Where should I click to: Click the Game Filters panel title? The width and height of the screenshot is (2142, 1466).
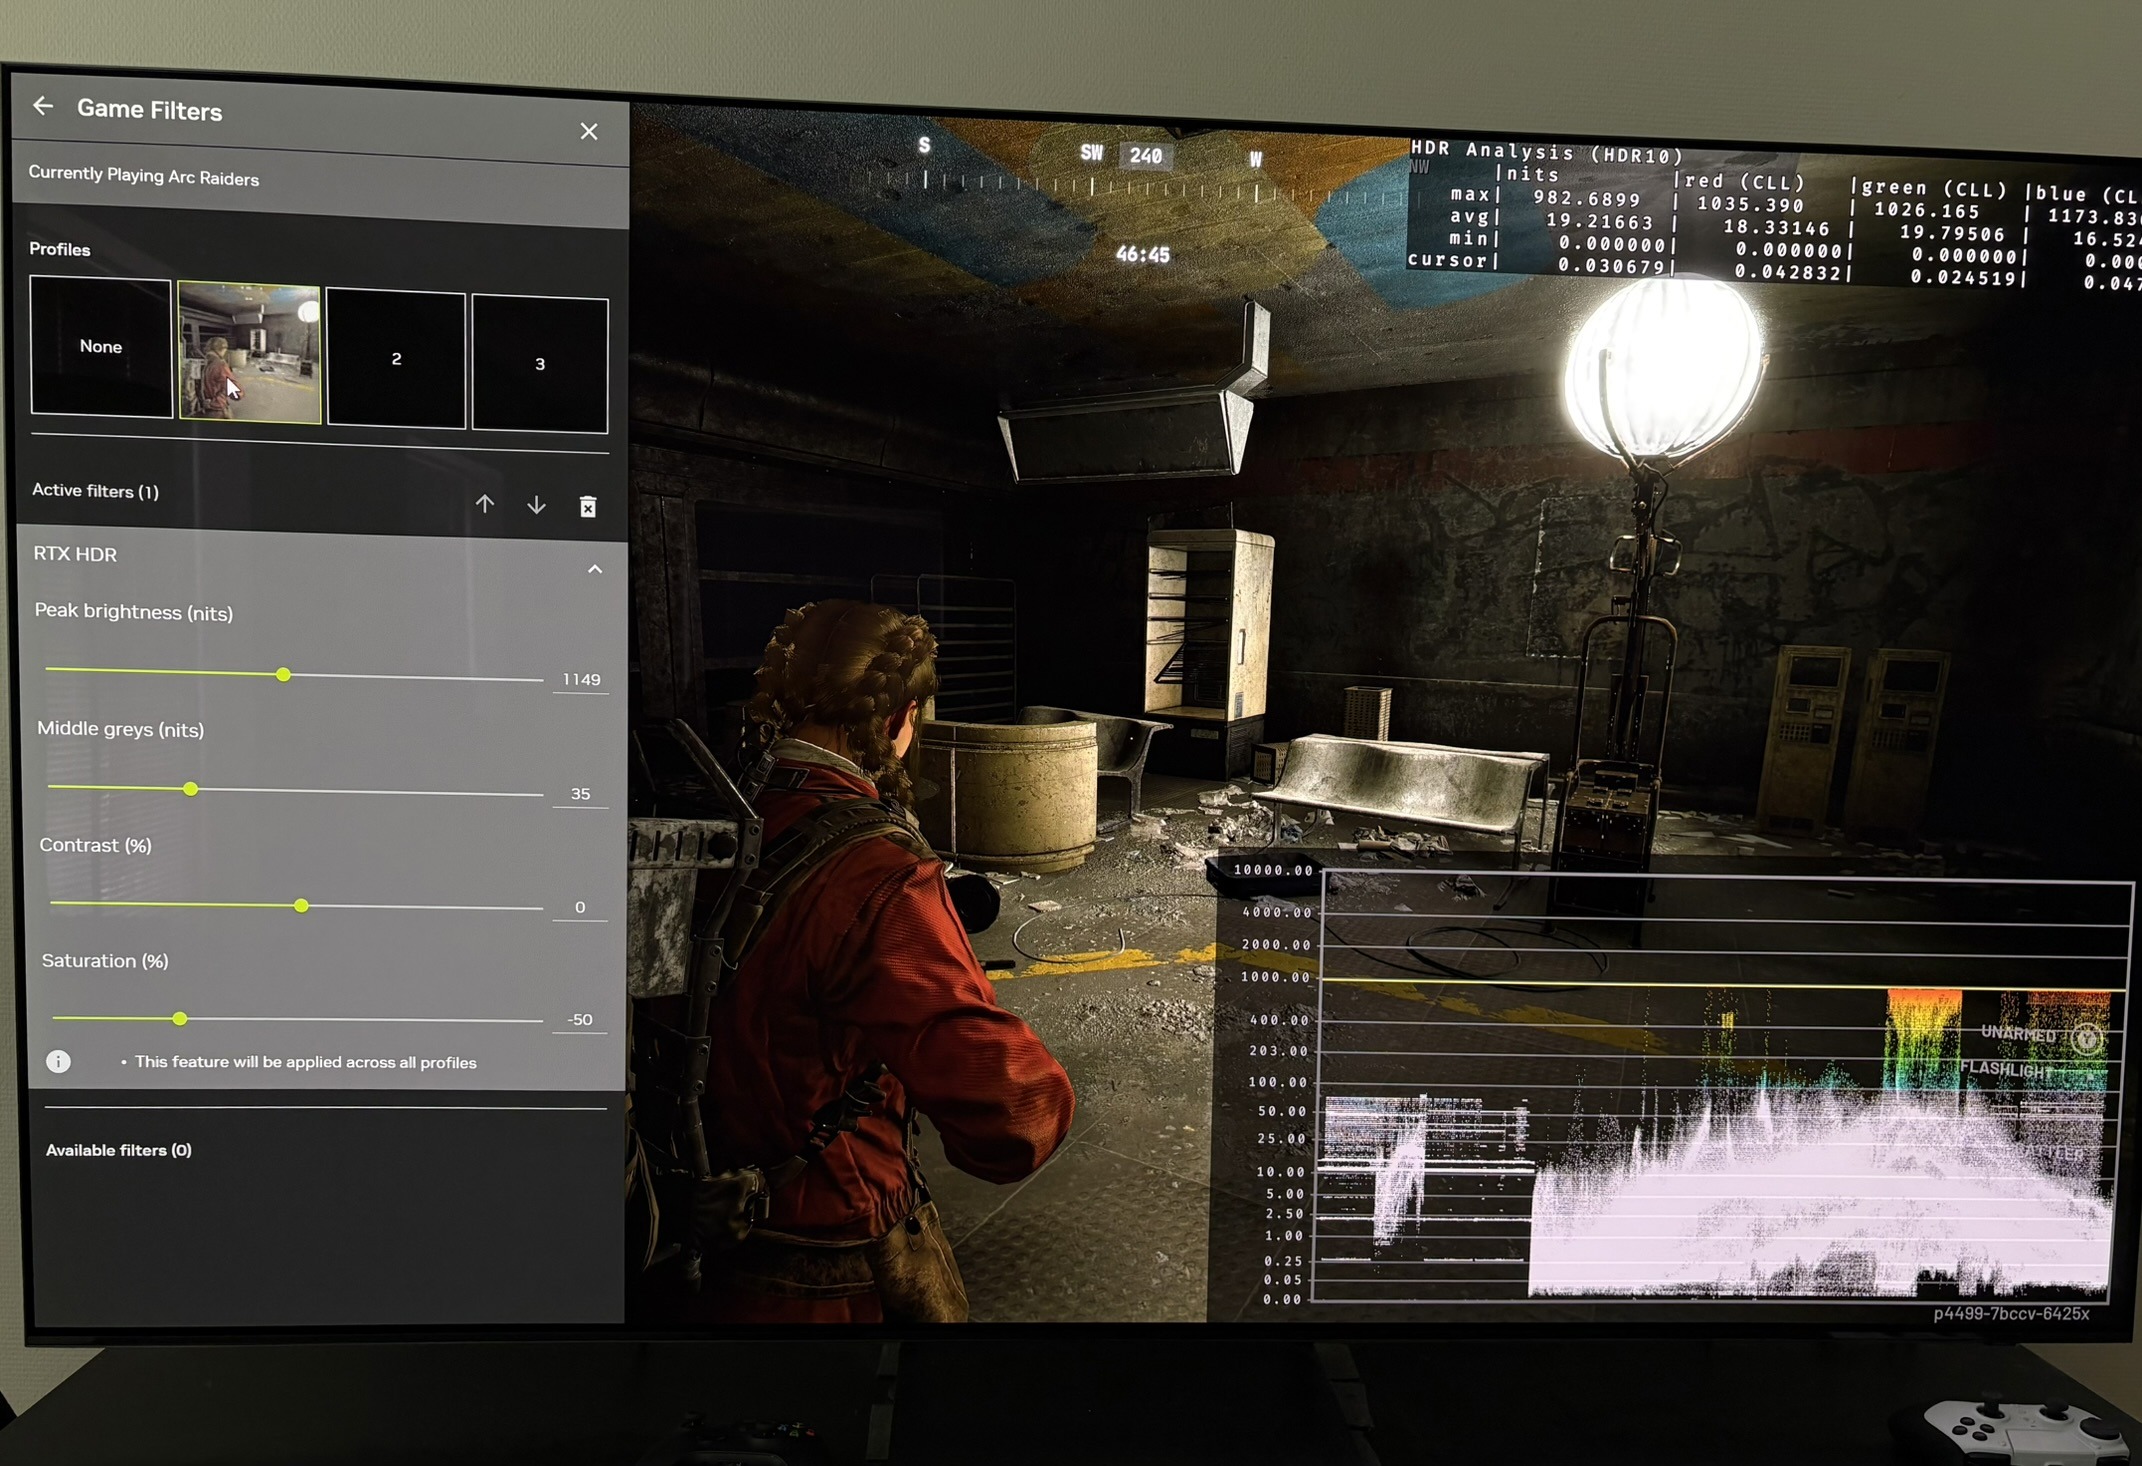tap(150, 110)
